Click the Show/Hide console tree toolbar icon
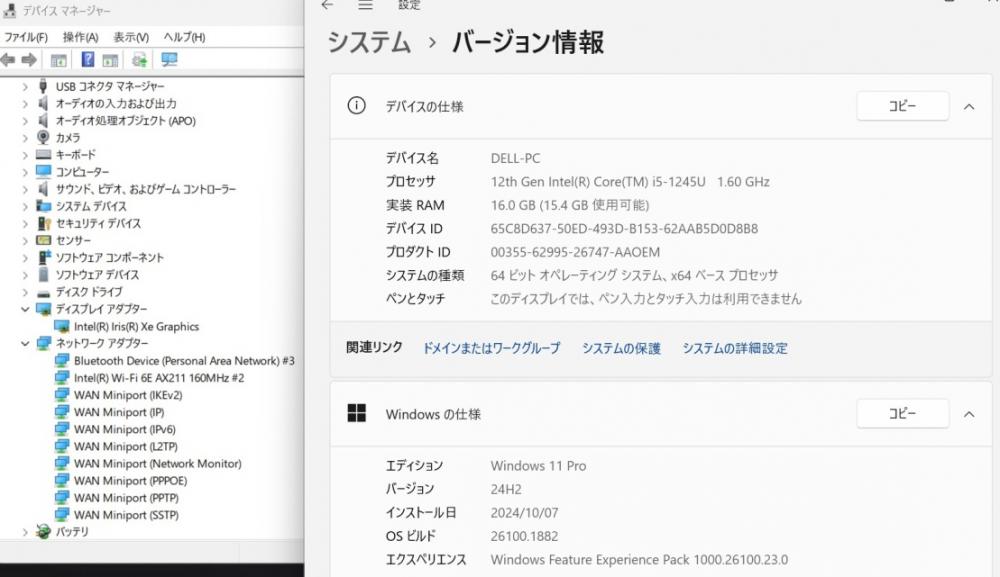The height and width of the screenshot is (577, 1000). pos(59,61)
